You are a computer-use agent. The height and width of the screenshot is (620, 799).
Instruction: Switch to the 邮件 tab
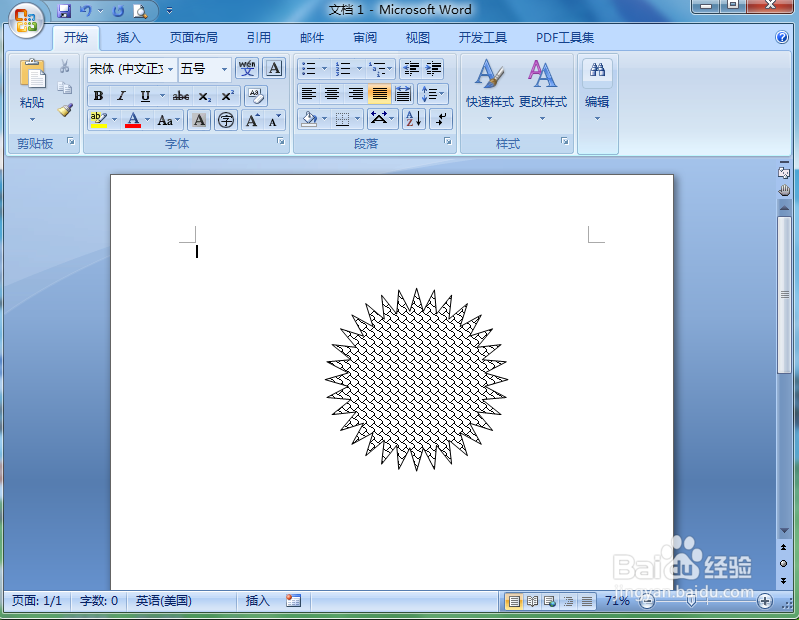(312, 38)
